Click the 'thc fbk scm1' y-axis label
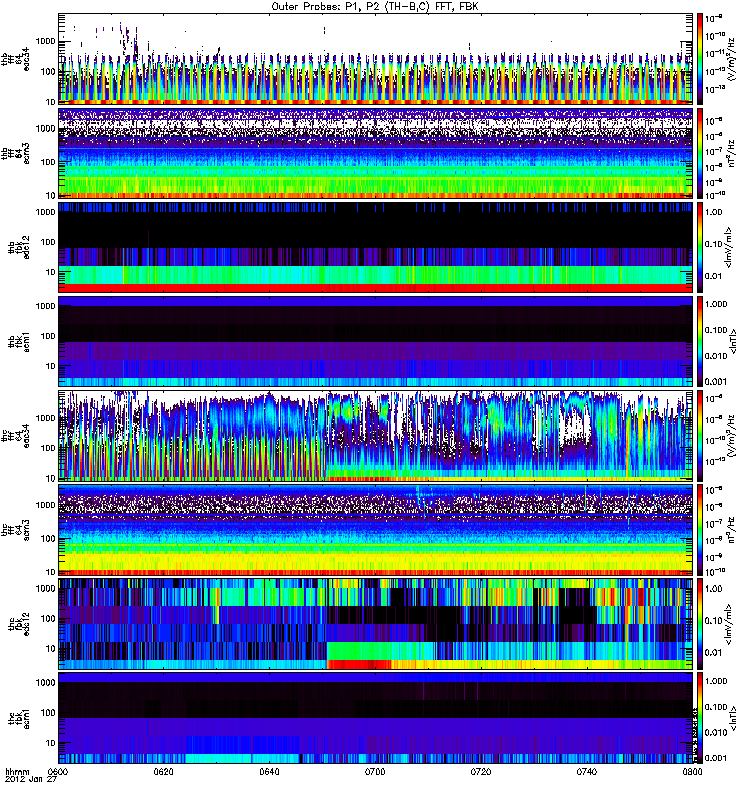 pos(19,718)
